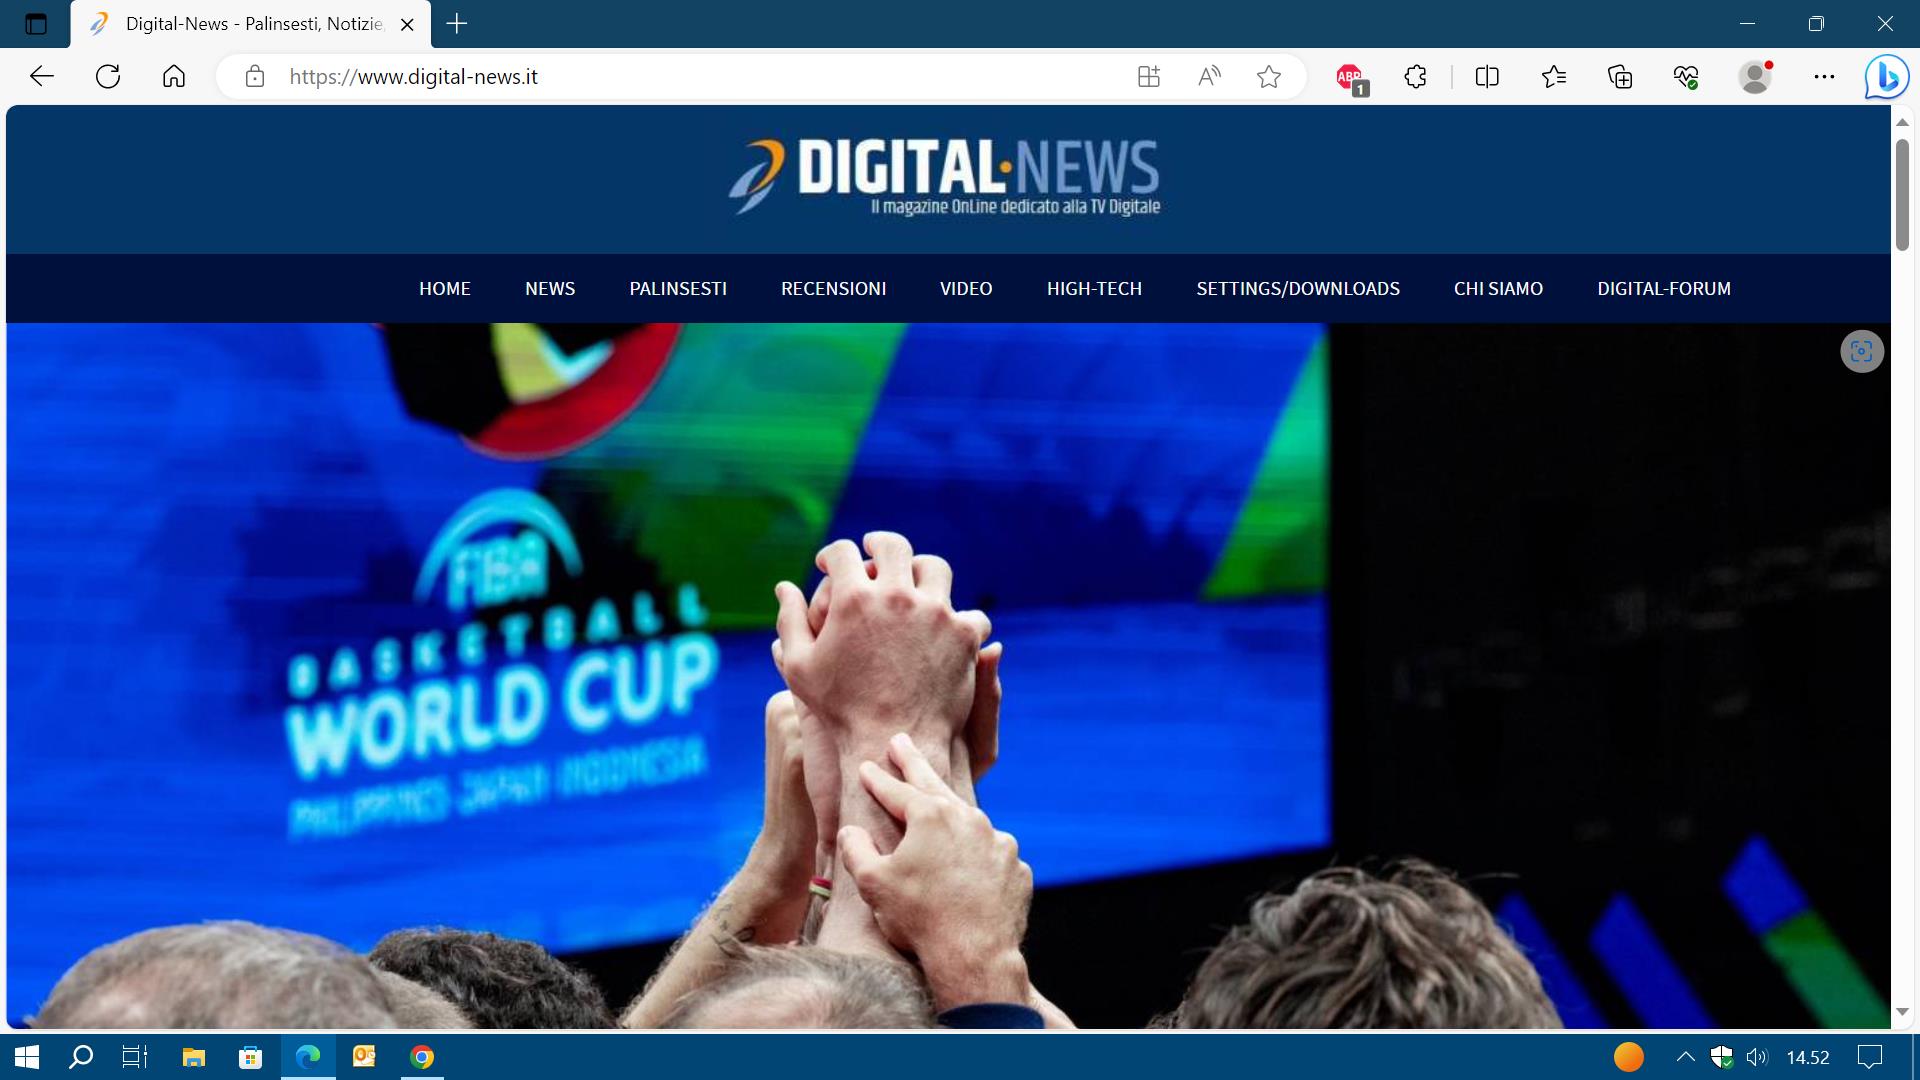Switch to Microsoft Edge on taskbar

pos(308,1057)
